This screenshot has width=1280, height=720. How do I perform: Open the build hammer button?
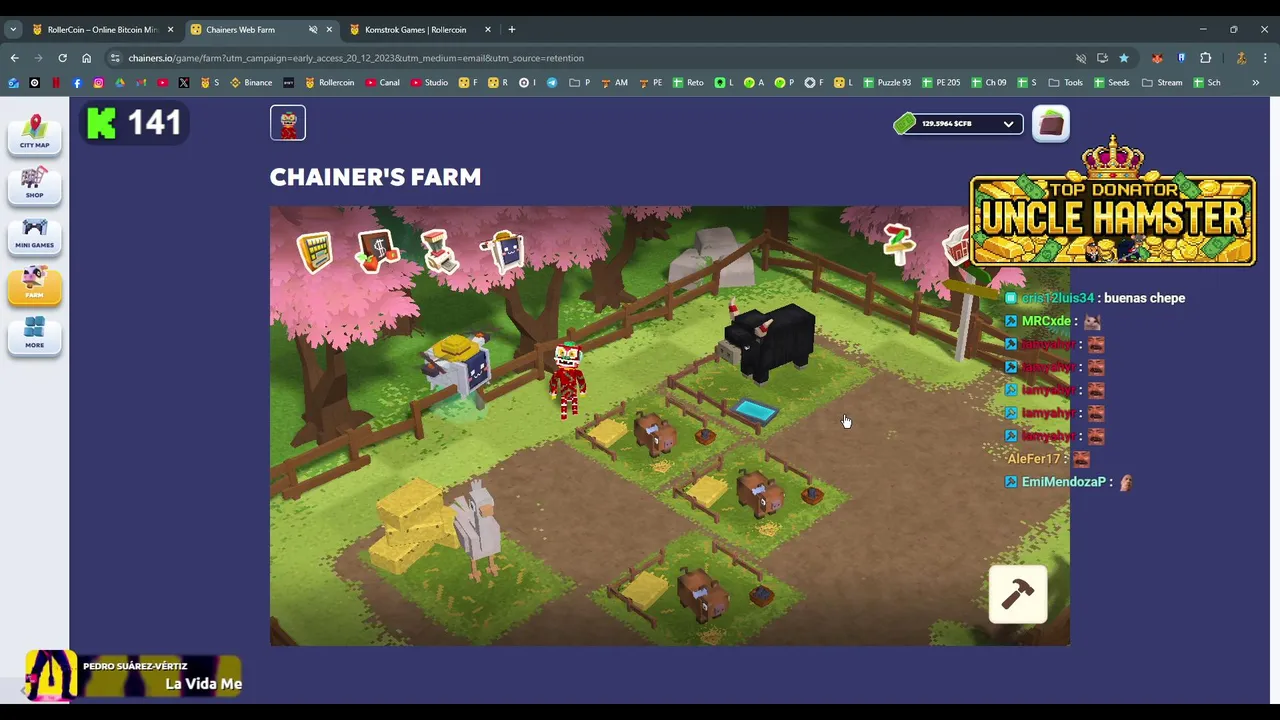click(x=1018, y=594)
